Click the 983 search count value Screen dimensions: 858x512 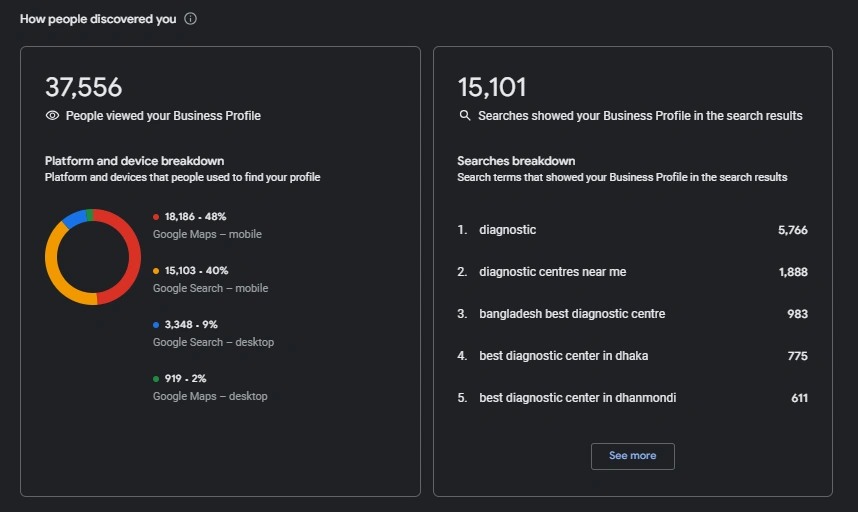pos(798,314)
